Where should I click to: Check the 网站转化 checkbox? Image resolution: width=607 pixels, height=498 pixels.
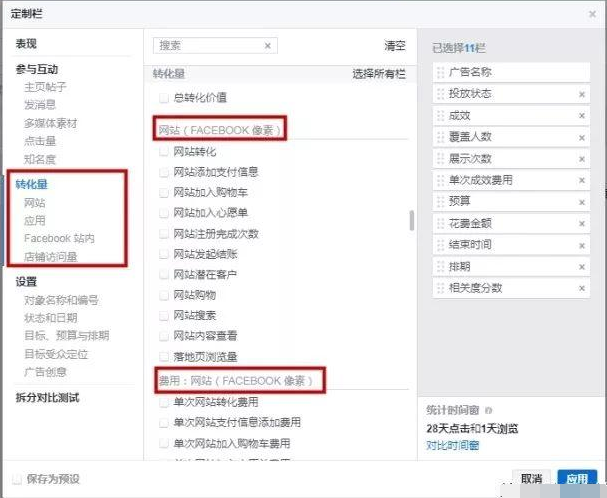[x=165, y=152]
